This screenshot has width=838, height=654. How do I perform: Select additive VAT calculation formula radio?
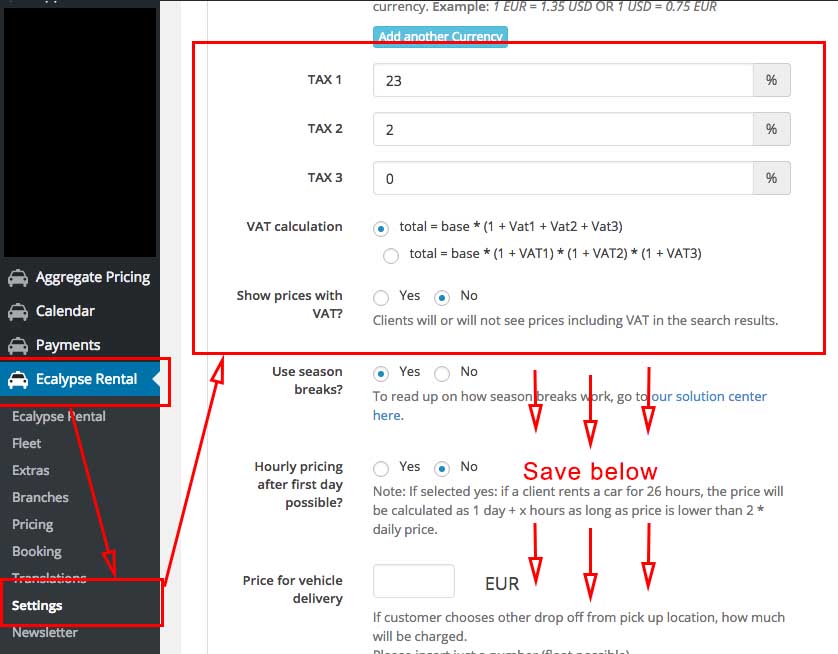coord(381,229)
